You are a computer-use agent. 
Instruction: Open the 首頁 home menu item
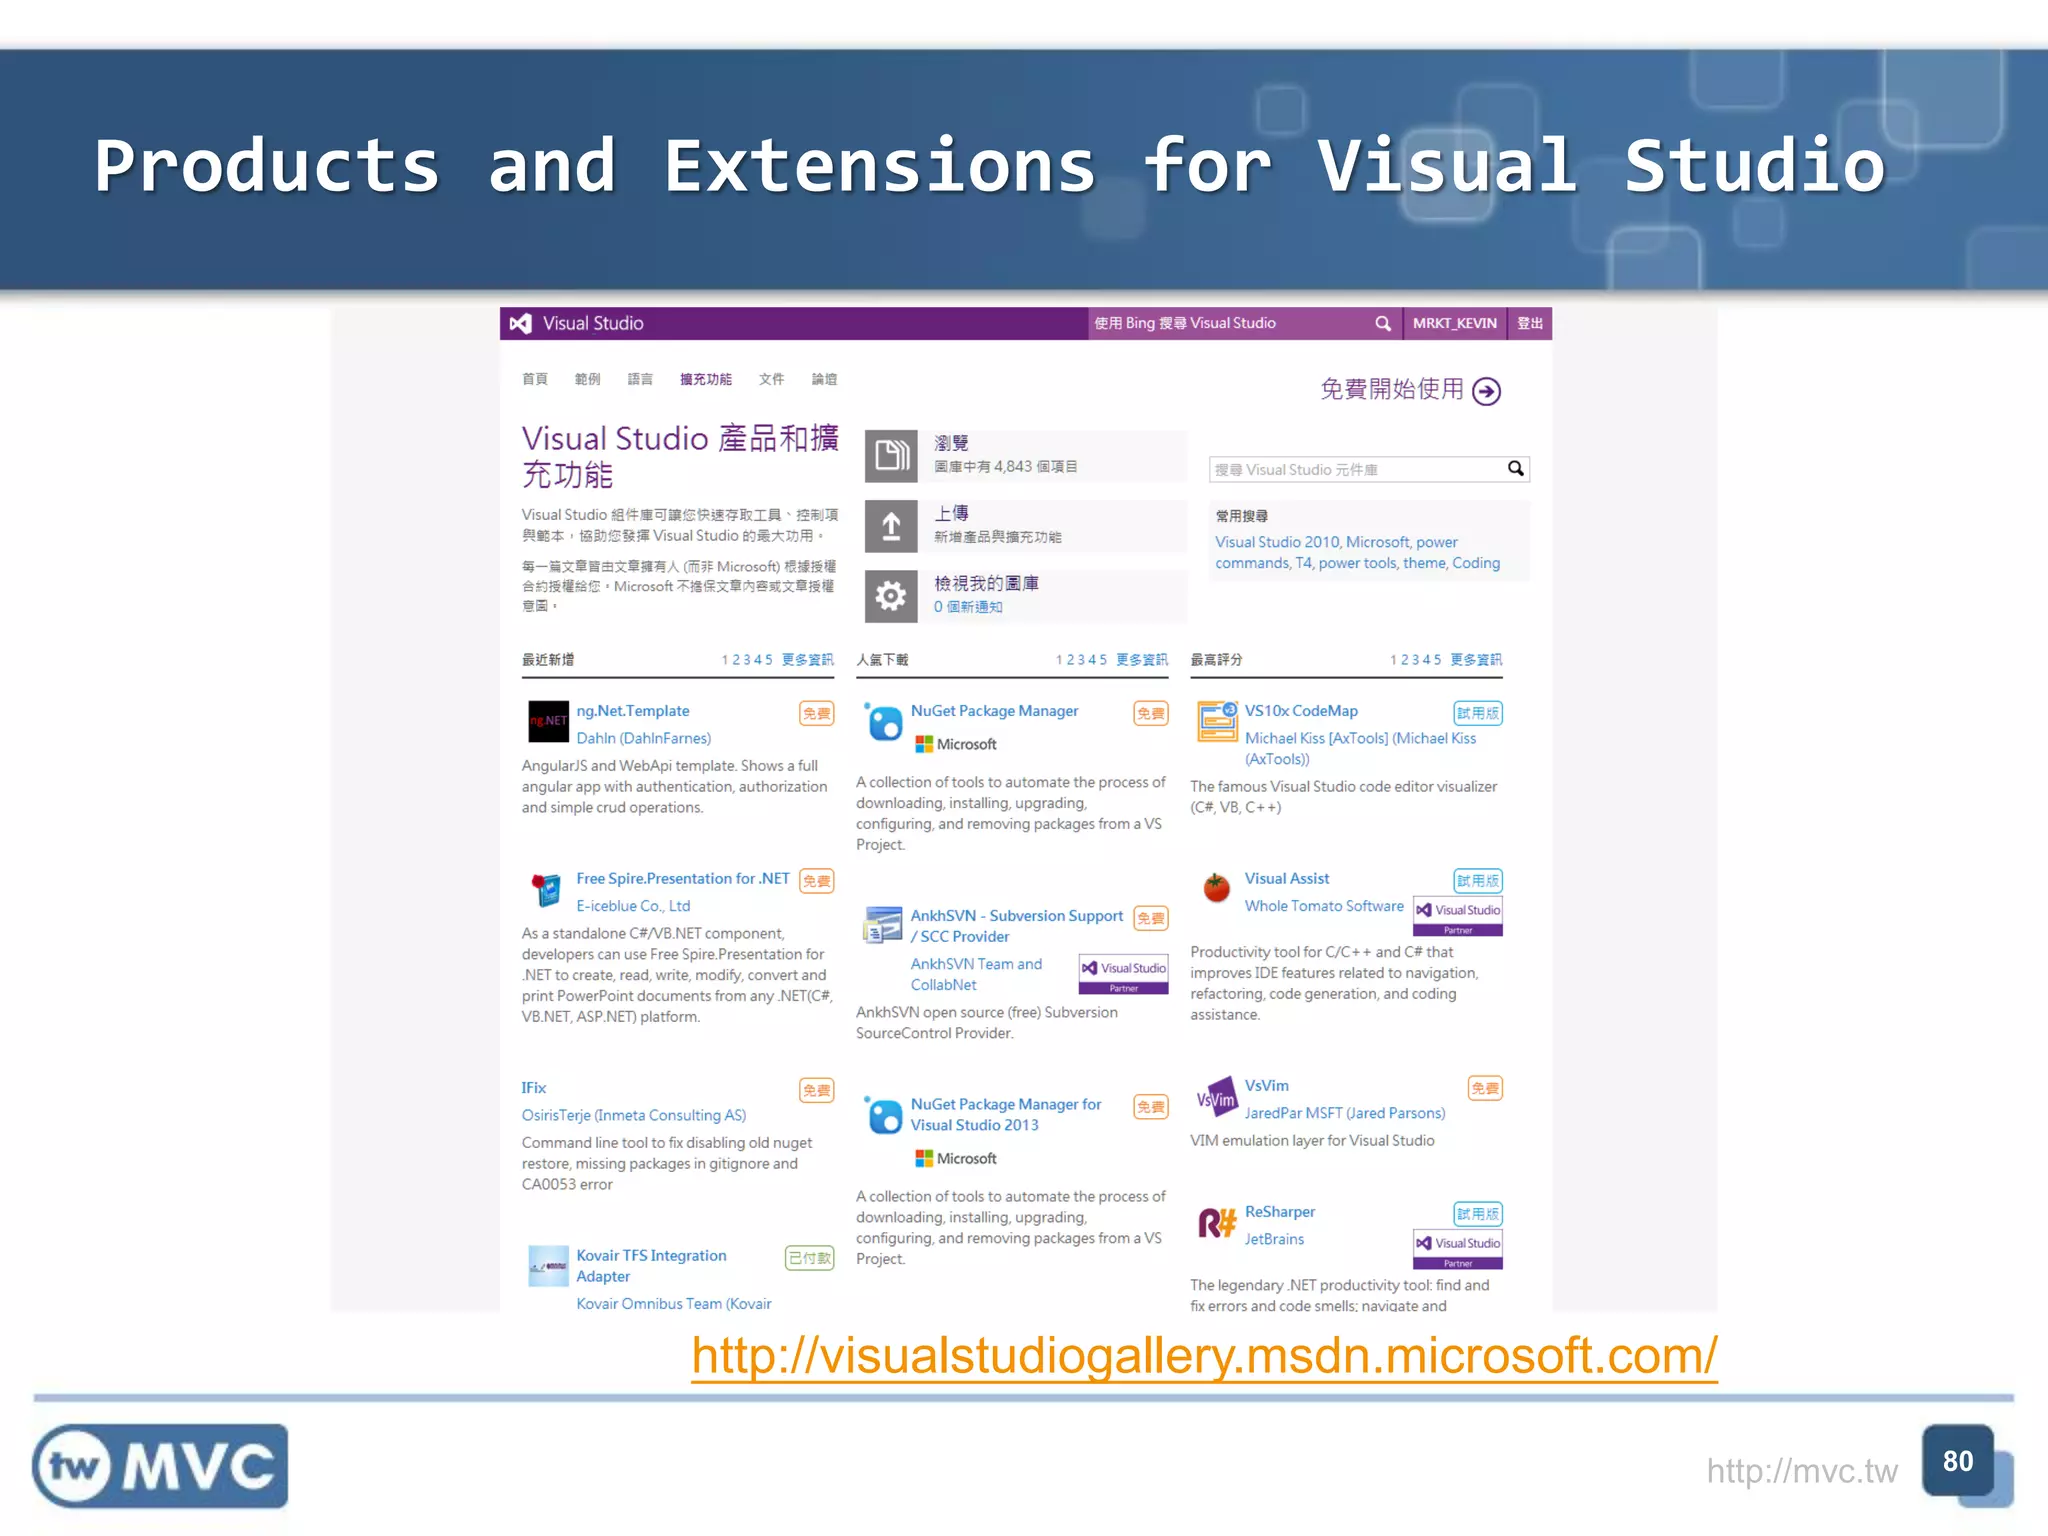tap(535, 379)
